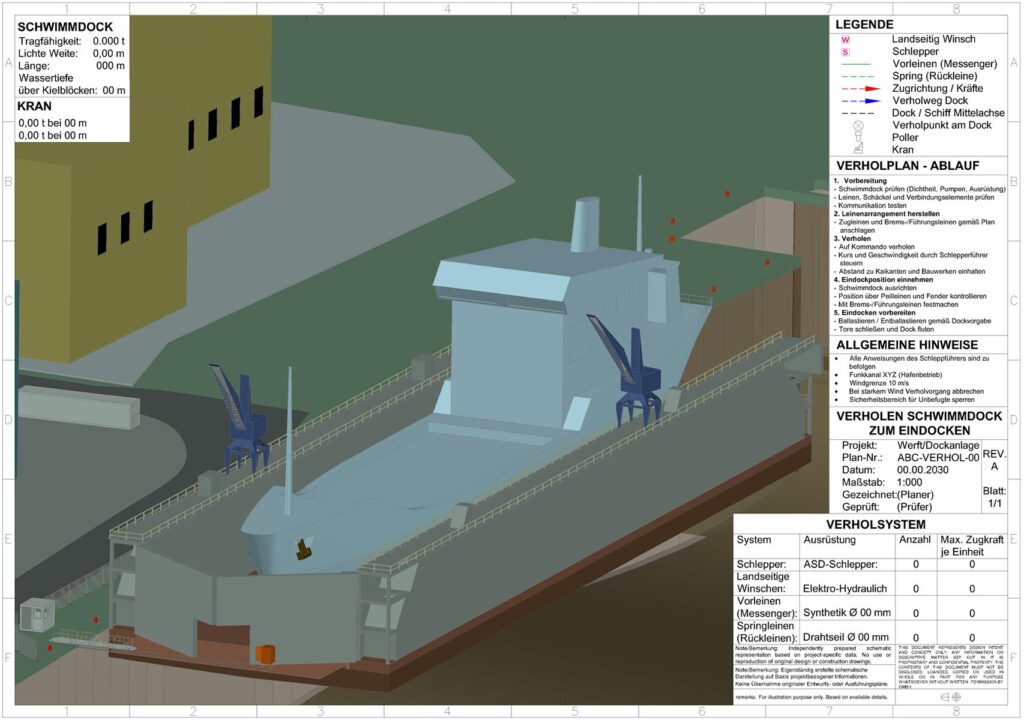Click the Gezeichnet value '(Planer)'

915,495
